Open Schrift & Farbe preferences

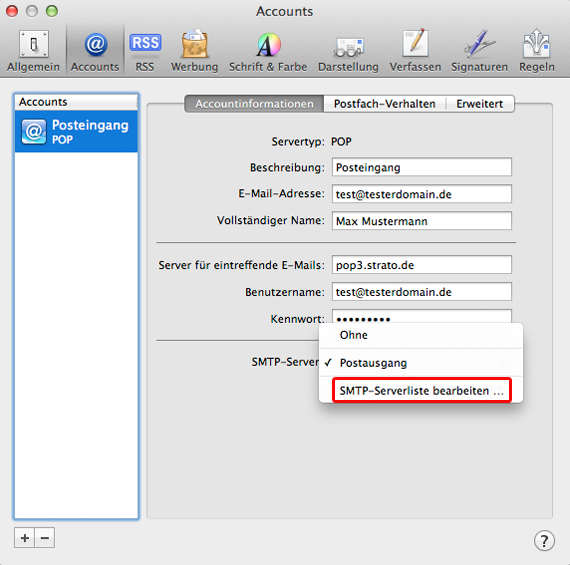coord(268,51)
